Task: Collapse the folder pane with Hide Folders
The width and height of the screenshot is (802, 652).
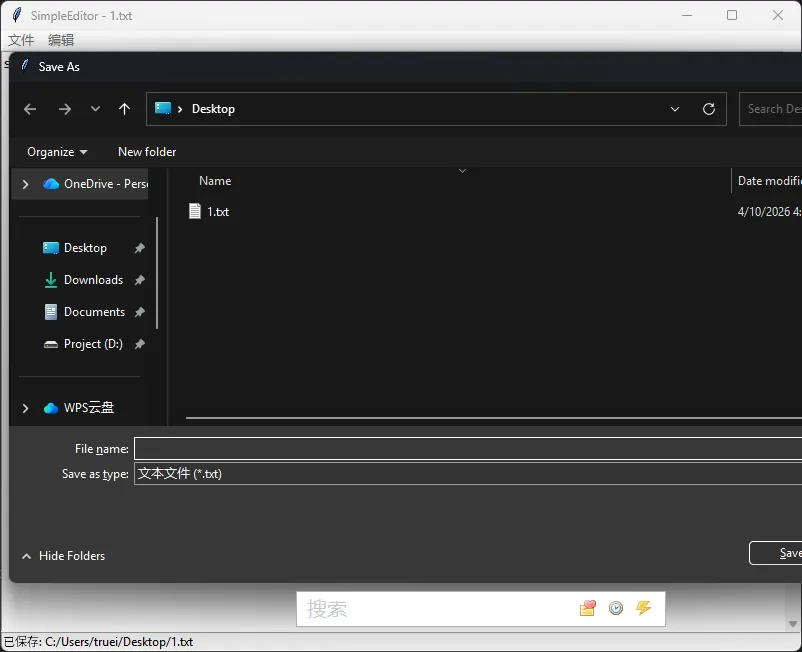Action: click(63, 556)
